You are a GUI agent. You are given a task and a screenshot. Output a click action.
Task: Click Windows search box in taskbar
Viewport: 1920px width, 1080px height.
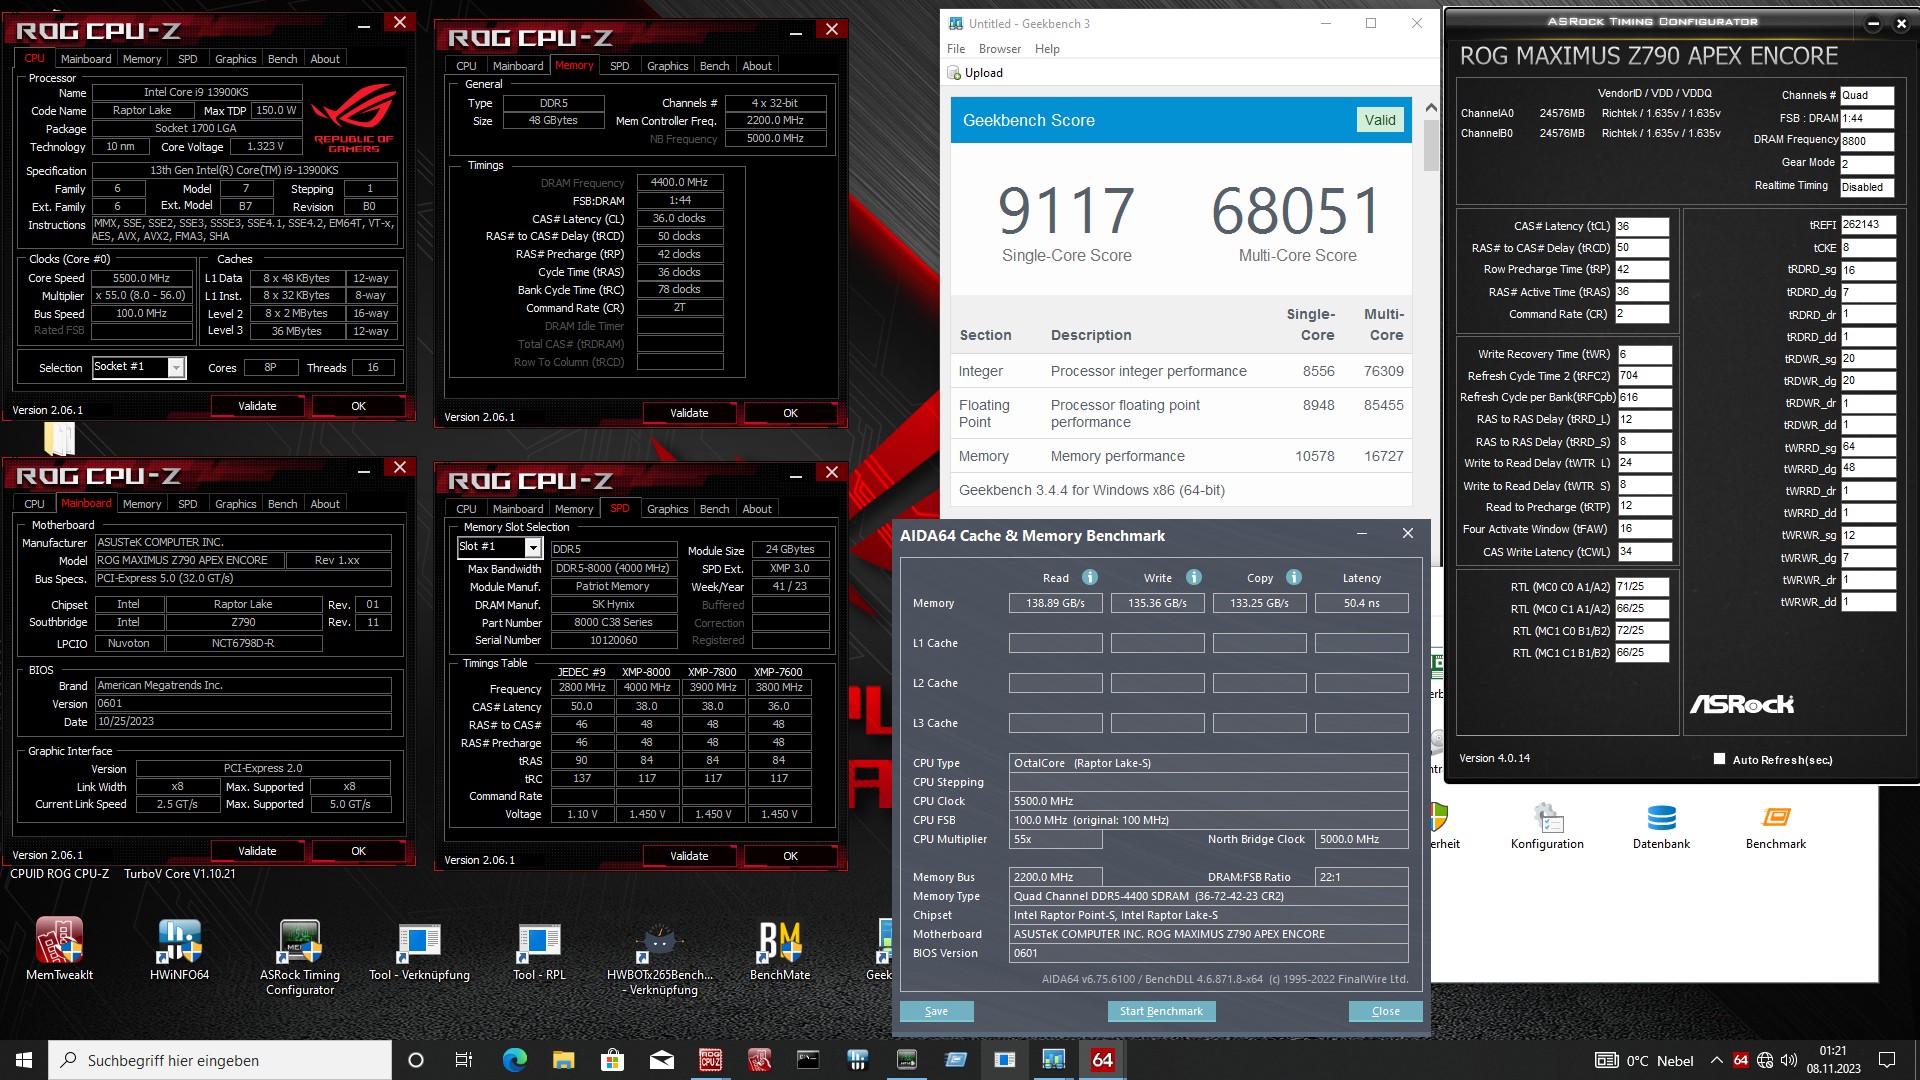[220, 1060]
